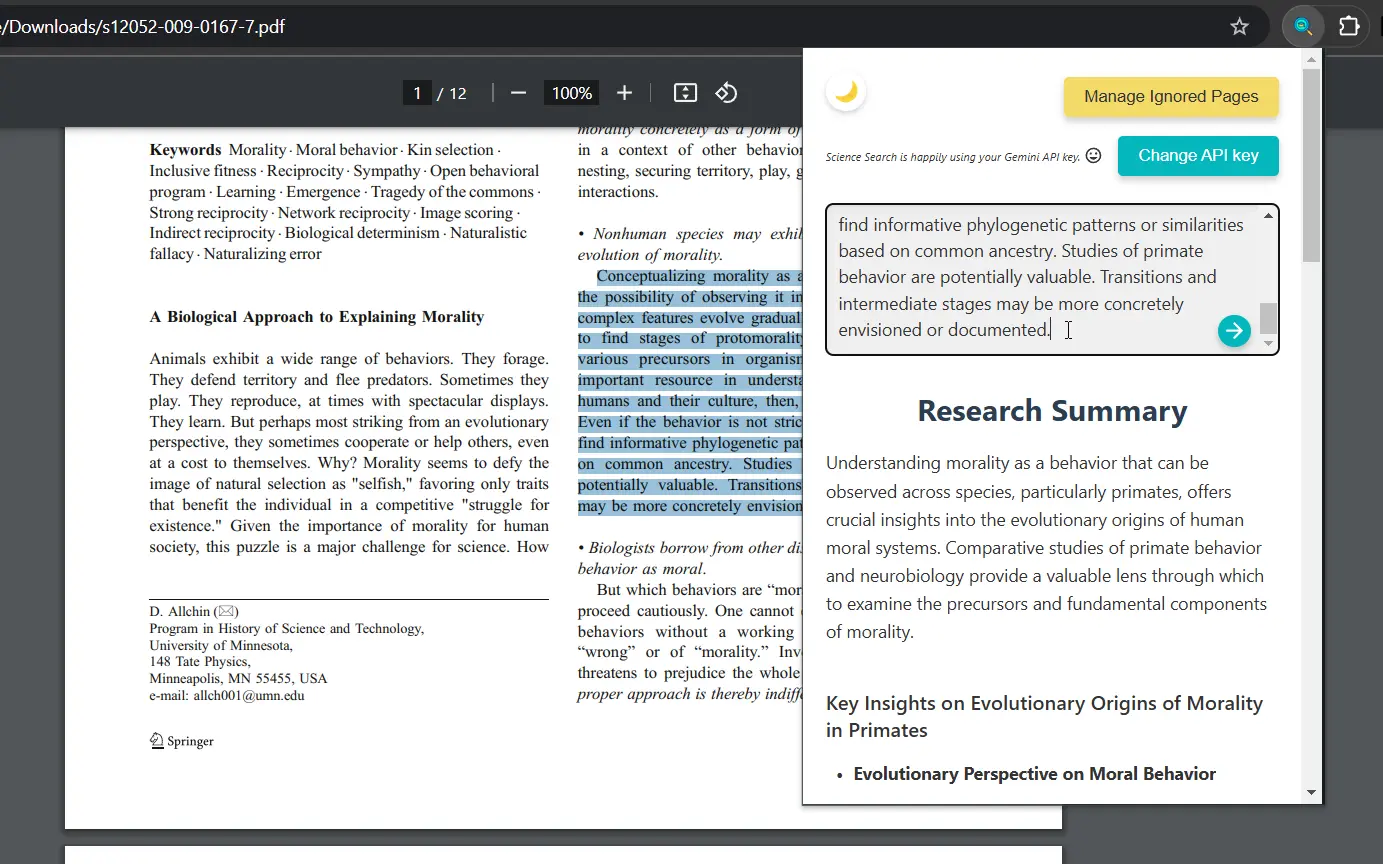Click the text area scroll-up arrow

(1268, 215)
